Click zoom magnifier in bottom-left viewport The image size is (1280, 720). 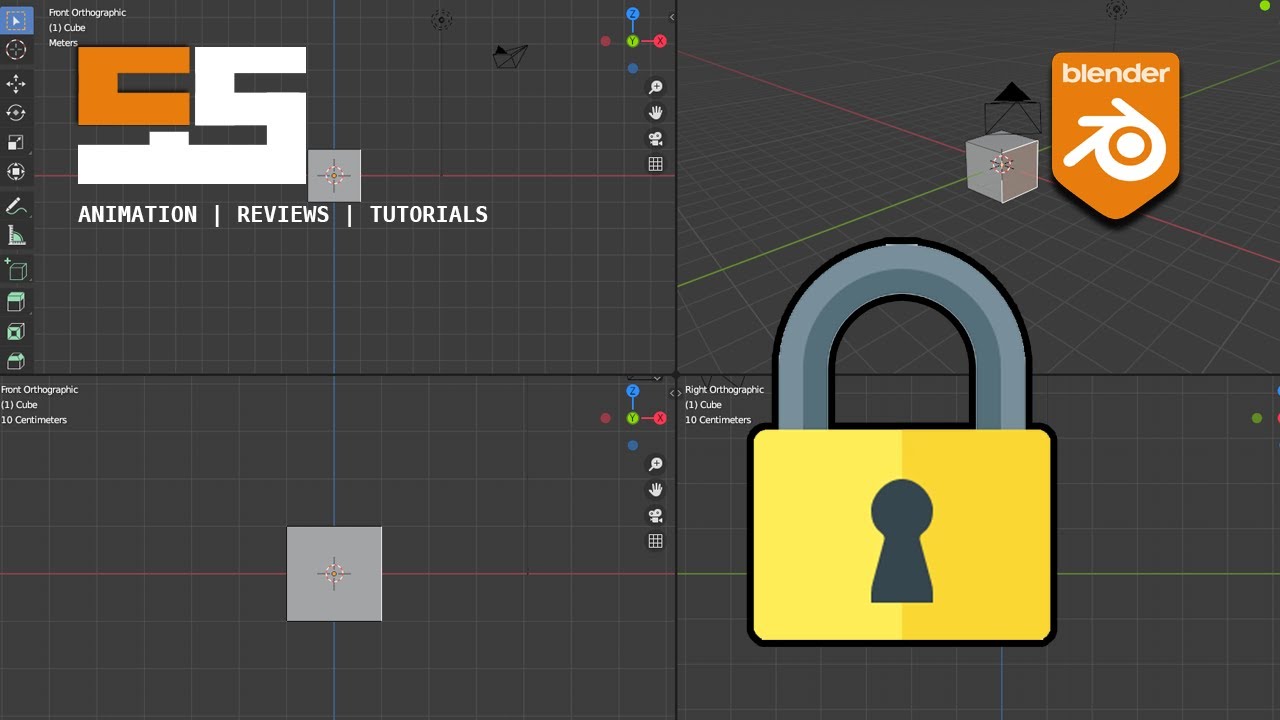(x=656, y=465)
